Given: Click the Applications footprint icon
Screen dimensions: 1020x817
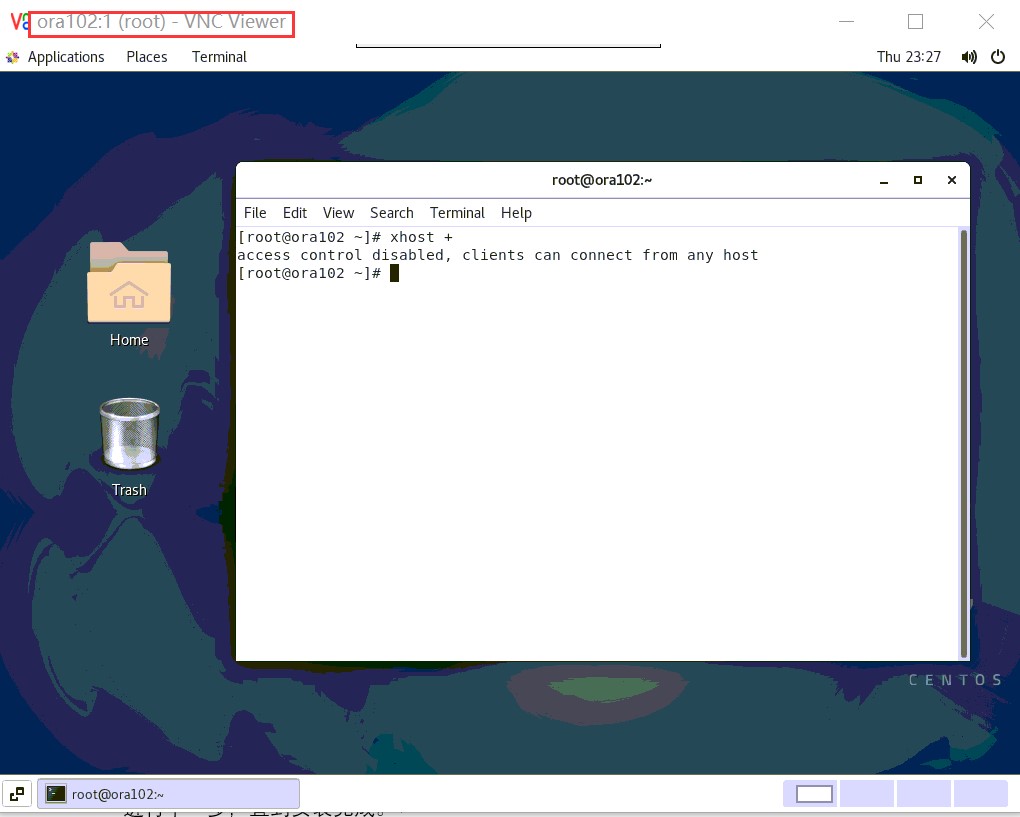Looking at the screenshot, I should pos(11,57).
